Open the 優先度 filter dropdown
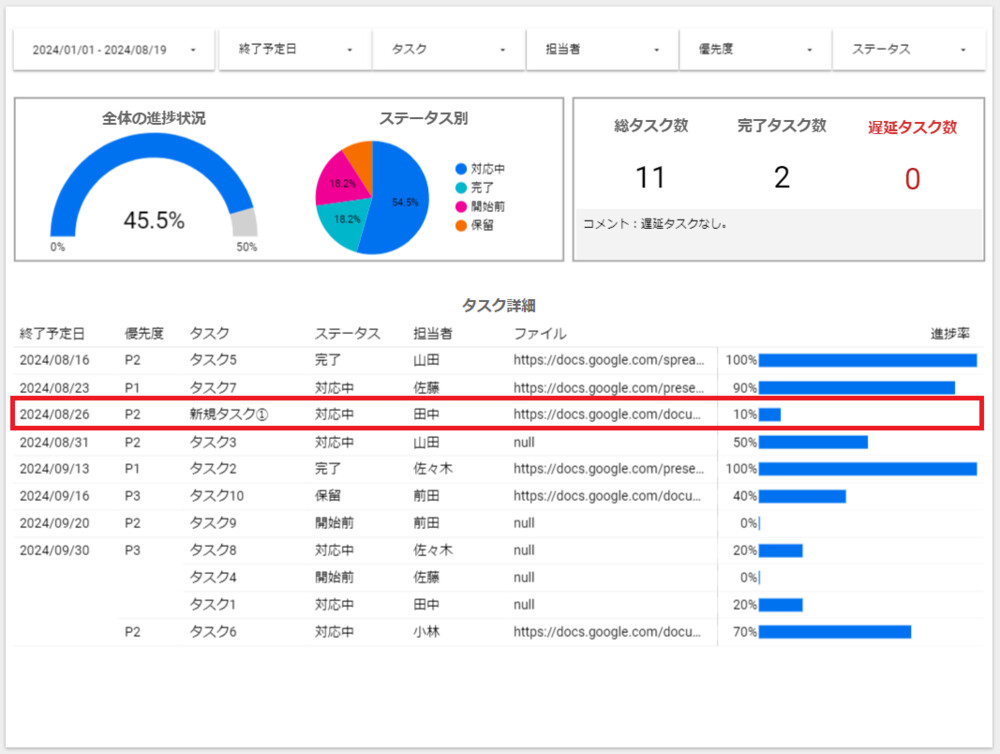Screen dimensions: 1000x754 click(x=755, y=49)
